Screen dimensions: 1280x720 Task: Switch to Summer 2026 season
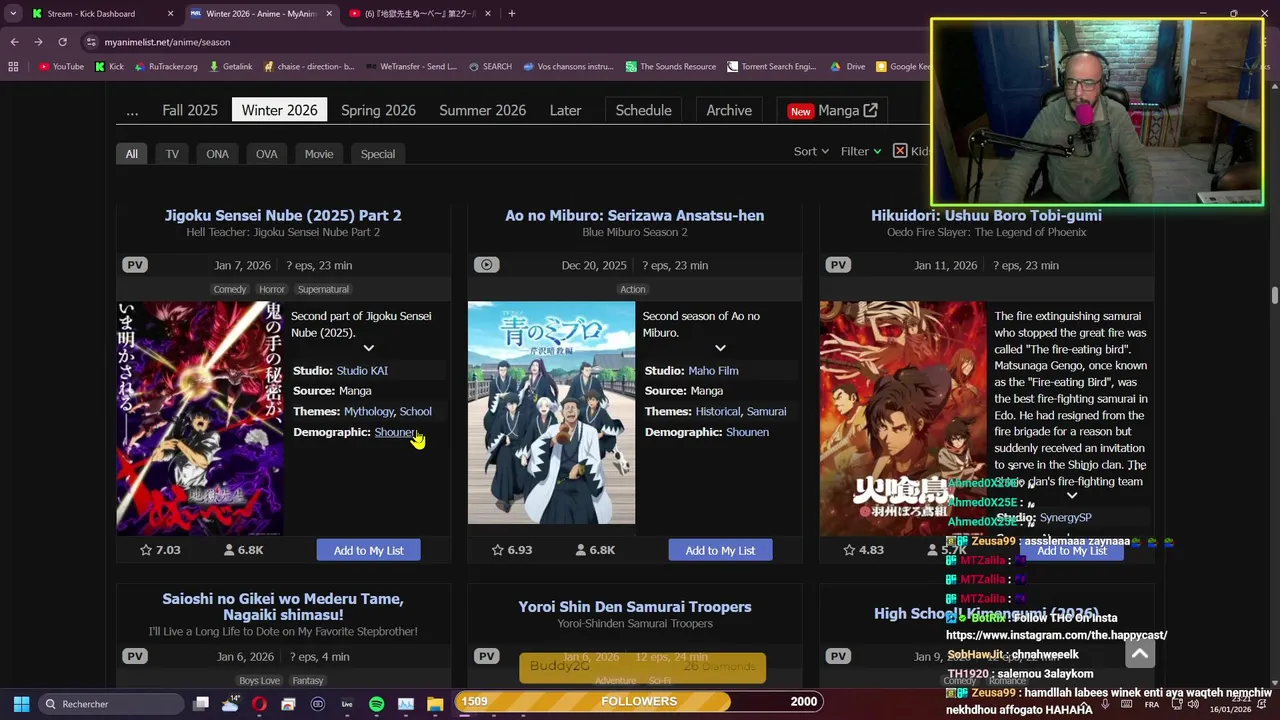coord(482,110)
